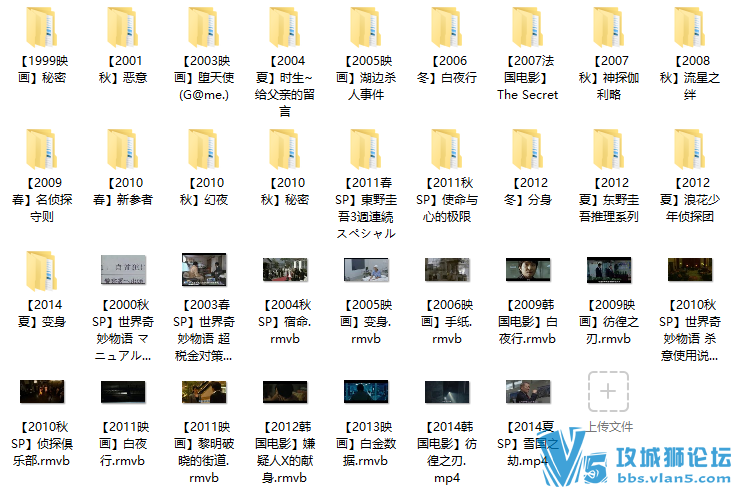
Task: Open the 【2010秋SP】侦探俱乐部.rmvb thumbnail
Action: [x=41, y=392]
